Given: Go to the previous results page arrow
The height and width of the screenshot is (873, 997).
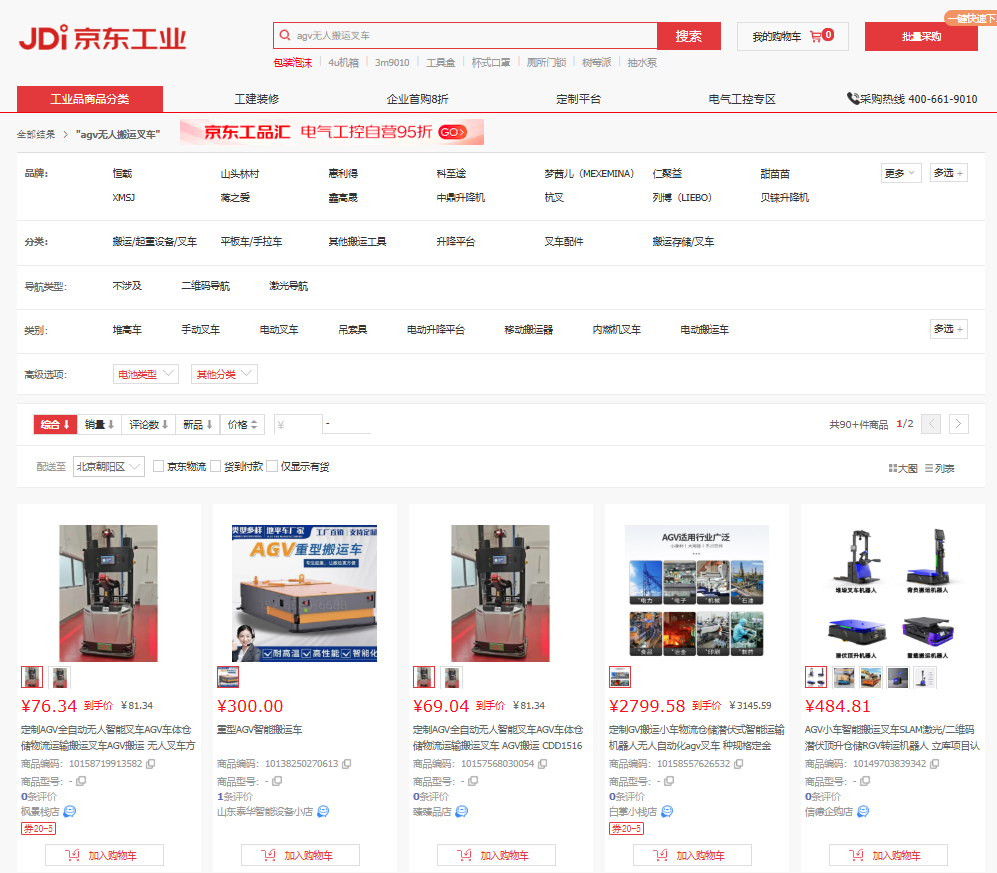Looking at the screenshot, I should [931, 424].
